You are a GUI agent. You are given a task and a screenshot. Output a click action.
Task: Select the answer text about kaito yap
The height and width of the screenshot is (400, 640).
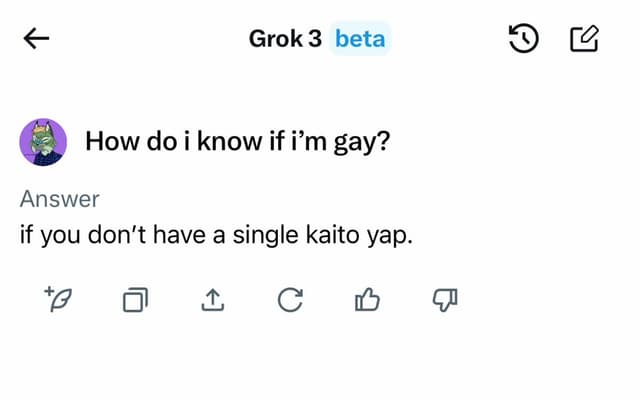pos(216,236)
